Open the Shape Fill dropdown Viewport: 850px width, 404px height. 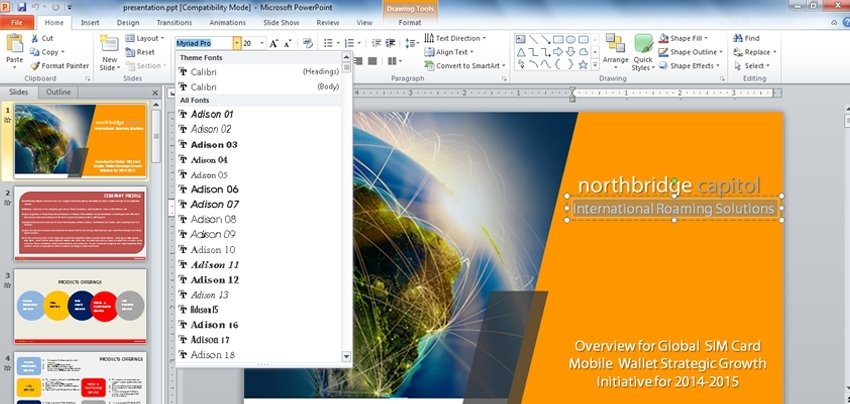pyautogui.click(x=691, y=38)
